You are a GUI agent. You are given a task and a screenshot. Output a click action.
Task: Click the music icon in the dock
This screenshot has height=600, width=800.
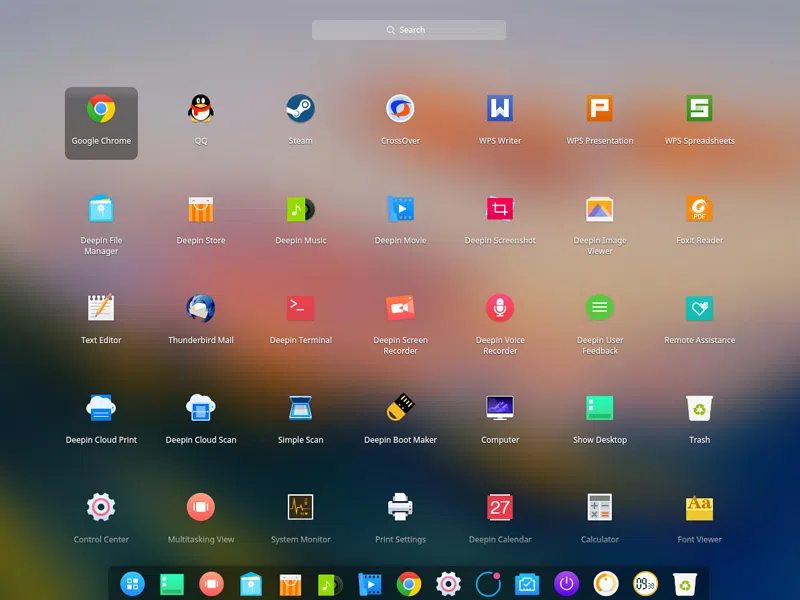point(330,585)
